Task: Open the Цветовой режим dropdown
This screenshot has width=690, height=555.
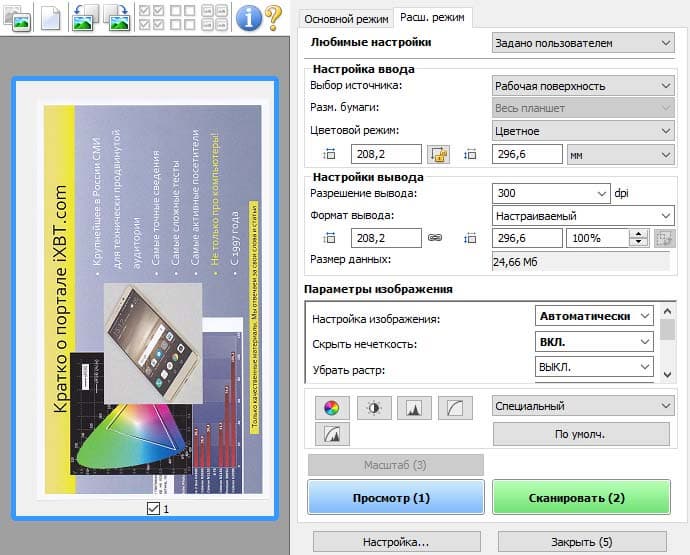Action: 583,131
